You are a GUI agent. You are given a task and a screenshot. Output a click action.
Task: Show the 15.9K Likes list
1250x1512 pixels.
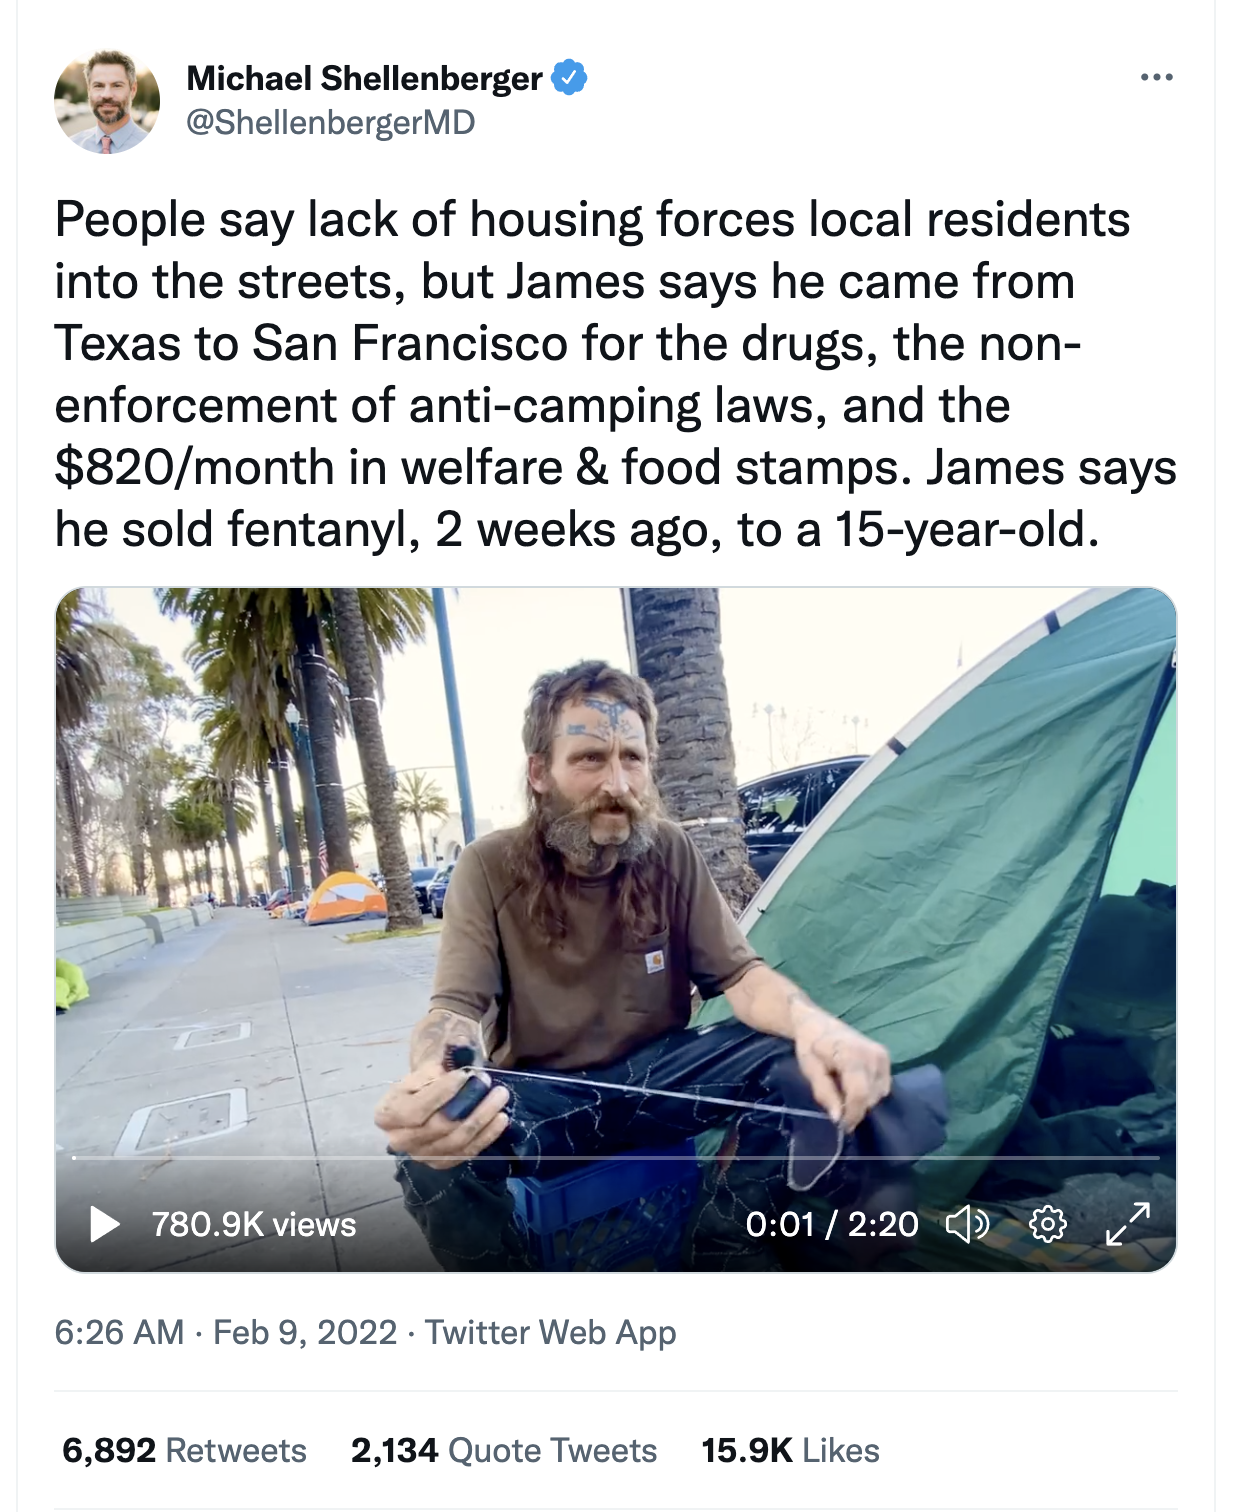point(790,1450)
